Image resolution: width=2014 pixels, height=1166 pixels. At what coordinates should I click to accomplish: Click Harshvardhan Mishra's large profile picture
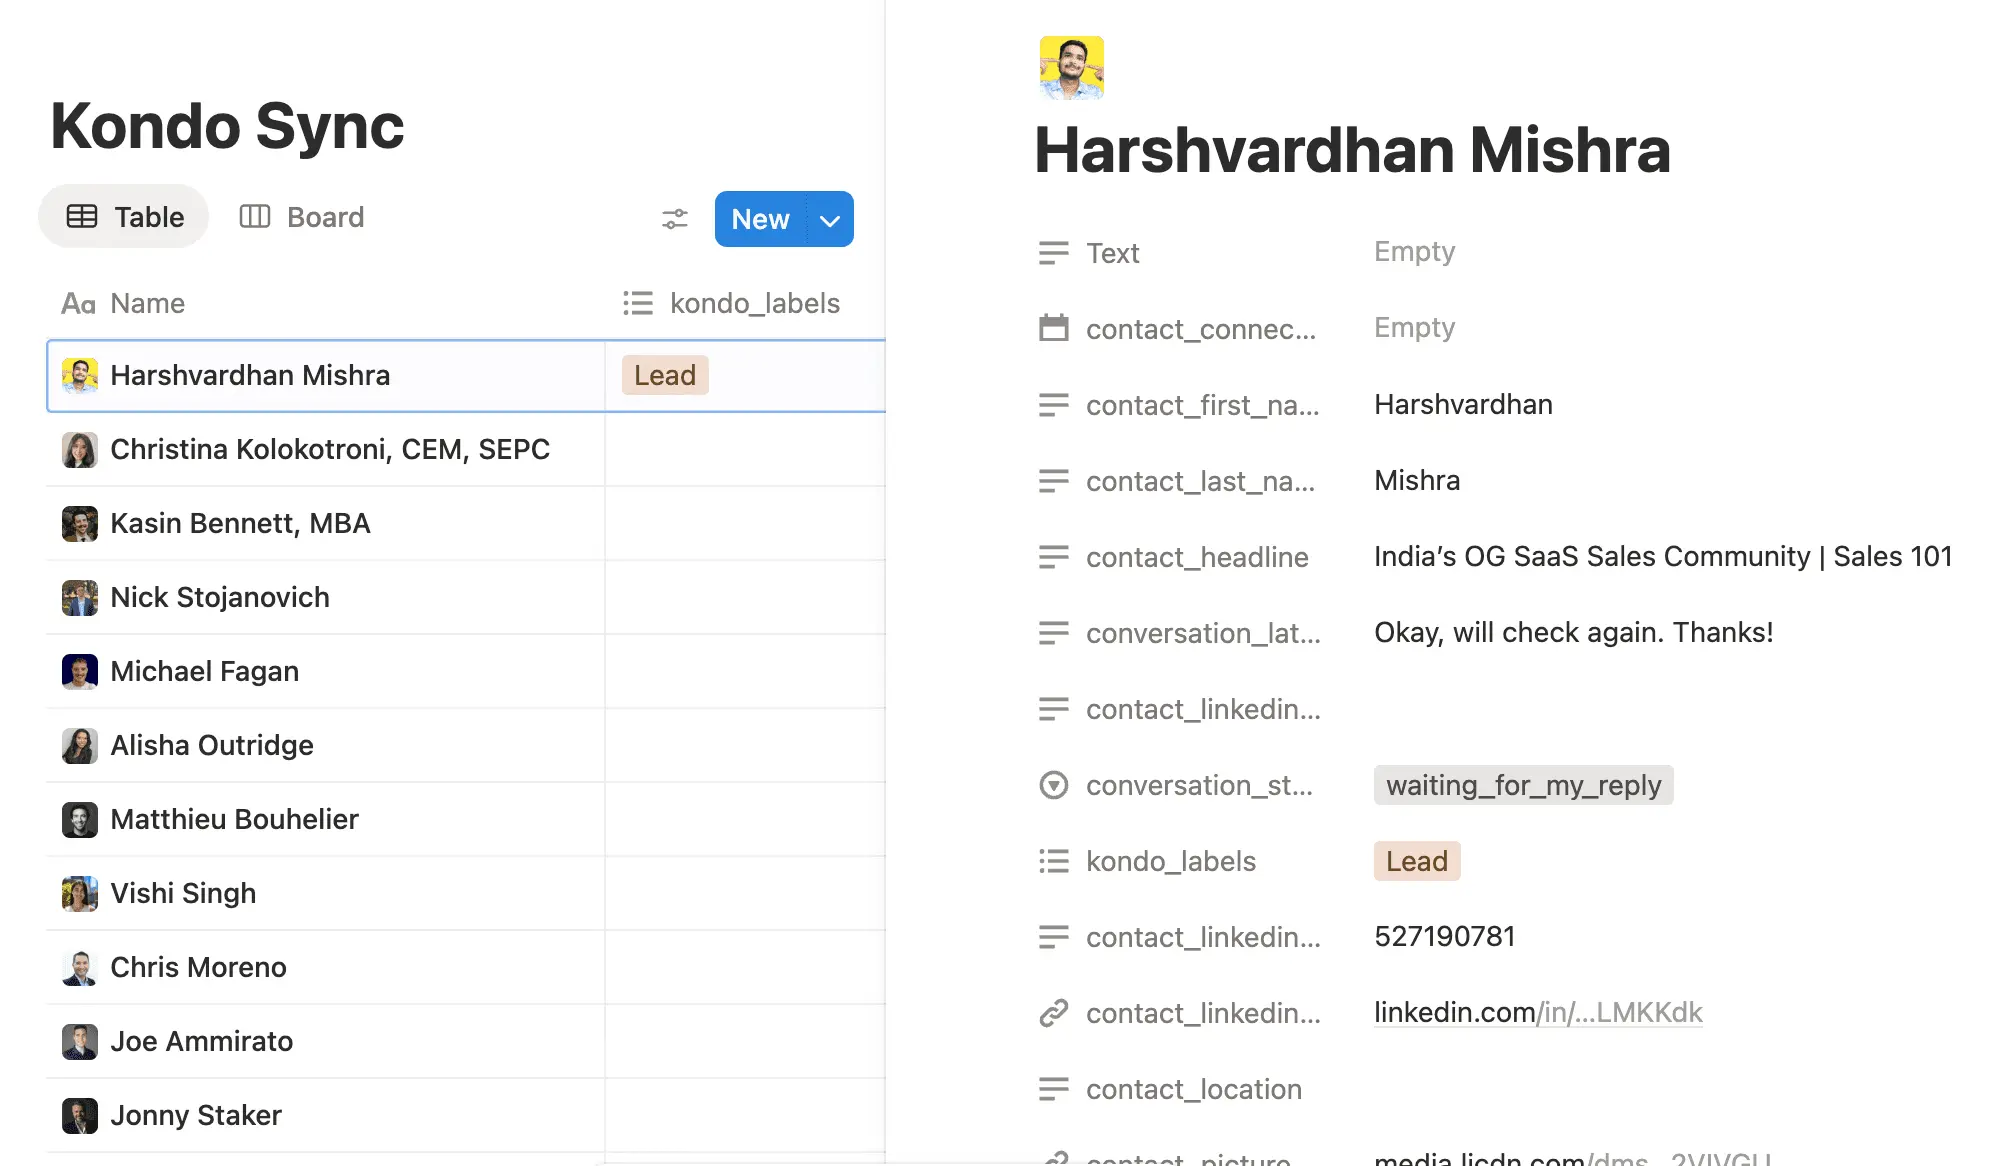[1072, 68]
